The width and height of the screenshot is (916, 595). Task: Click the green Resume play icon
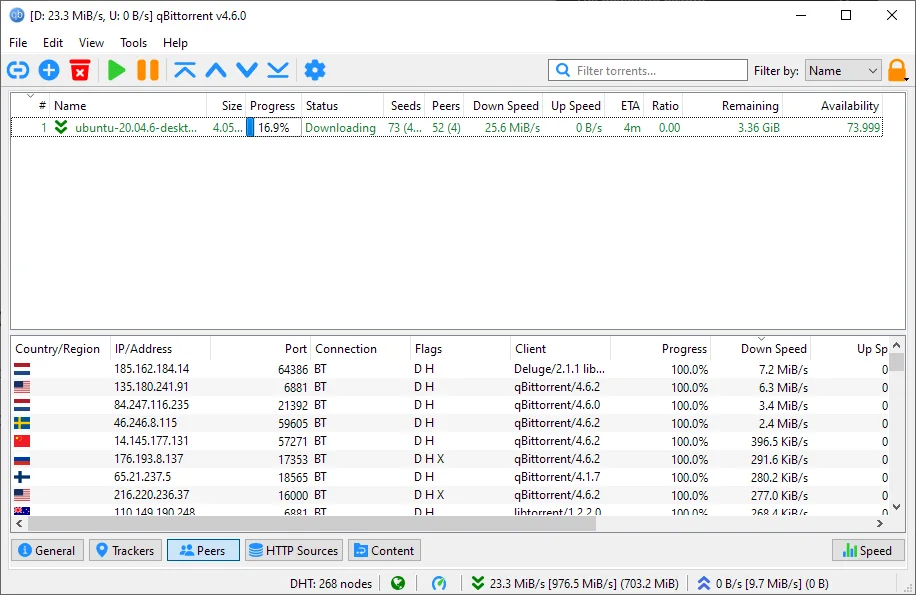[x=117, y=71]
